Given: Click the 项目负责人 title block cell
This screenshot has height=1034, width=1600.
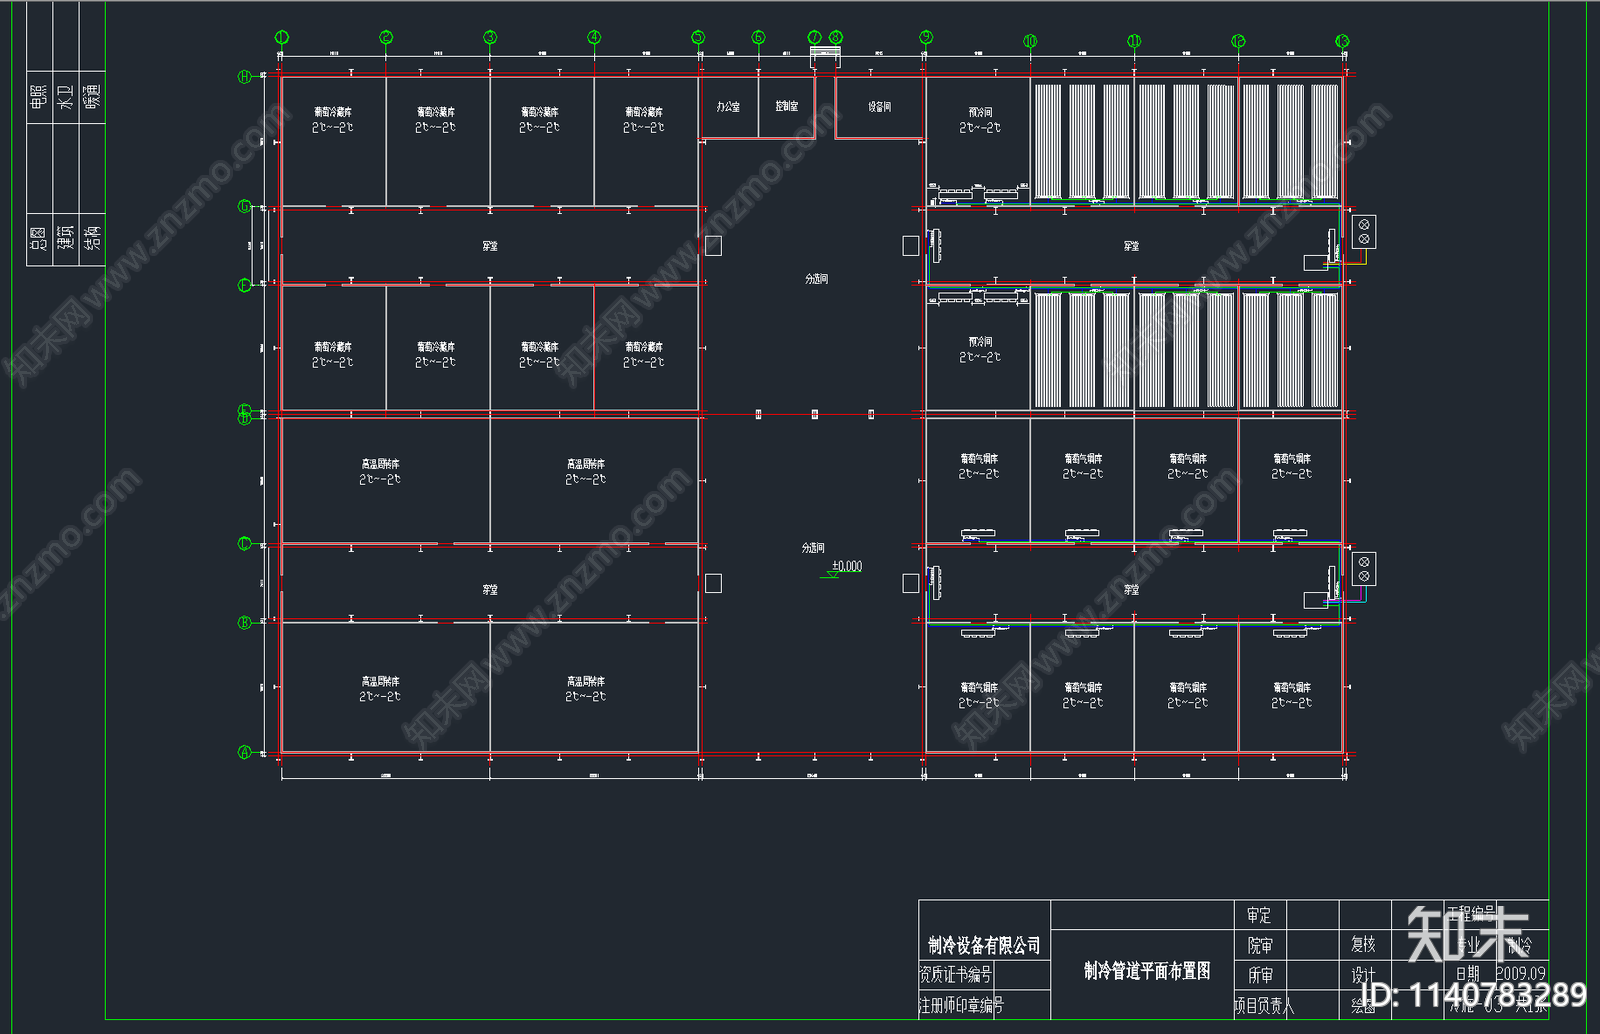Looking at the screenshot, I should [x=1264, y=1005].
